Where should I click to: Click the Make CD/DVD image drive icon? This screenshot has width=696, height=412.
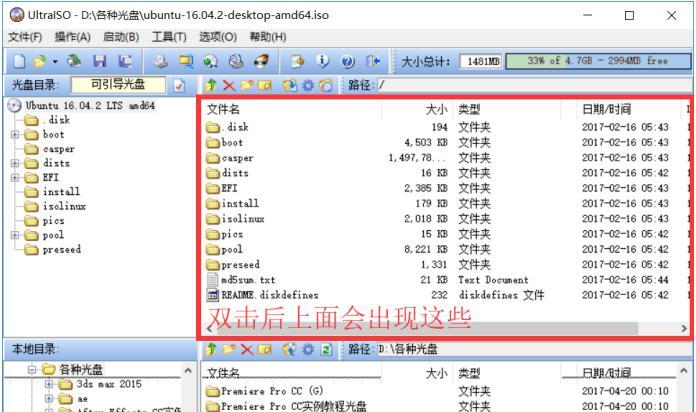coord(160,61)
